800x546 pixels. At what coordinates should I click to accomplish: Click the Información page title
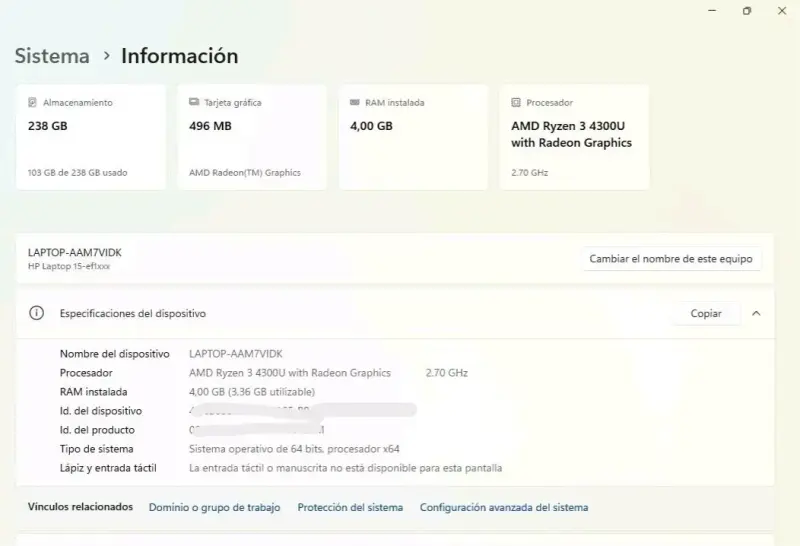[180, 56]
